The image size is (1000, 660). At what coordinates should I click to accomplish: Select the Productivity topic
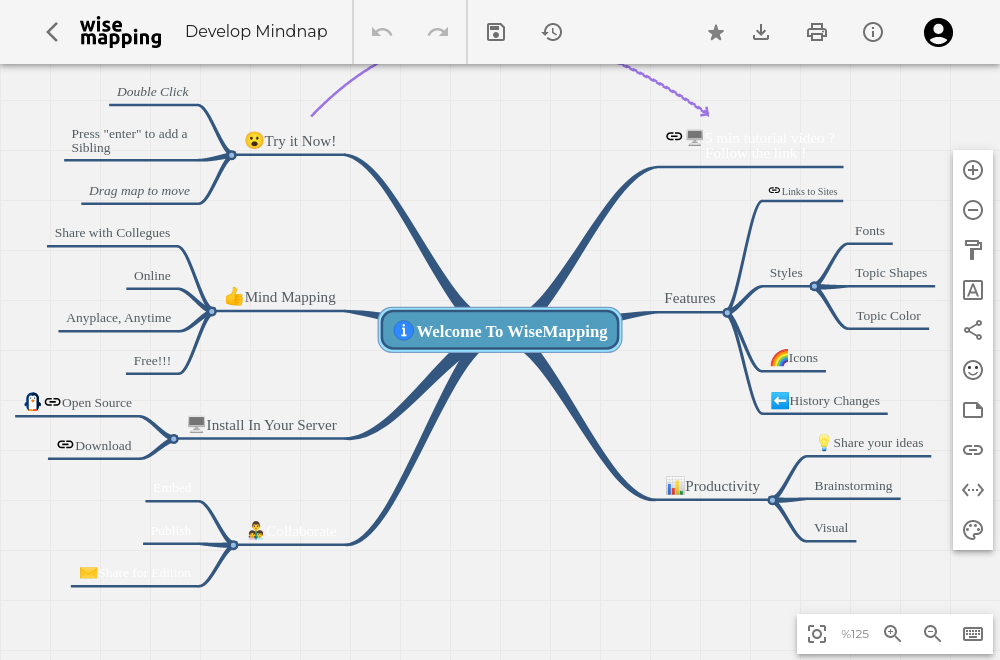click(x=722, y=486)
